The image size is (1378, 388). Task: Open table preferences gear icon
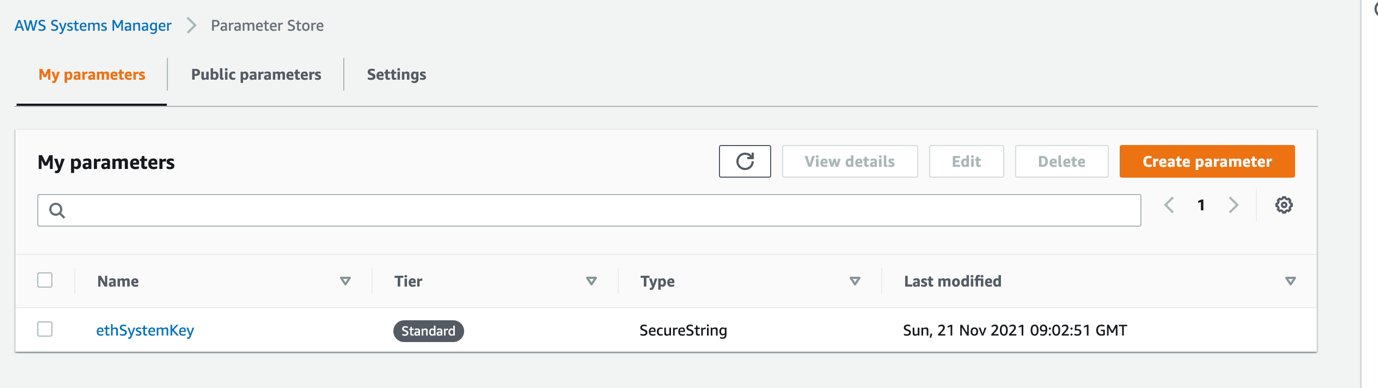click(1284, 205)
